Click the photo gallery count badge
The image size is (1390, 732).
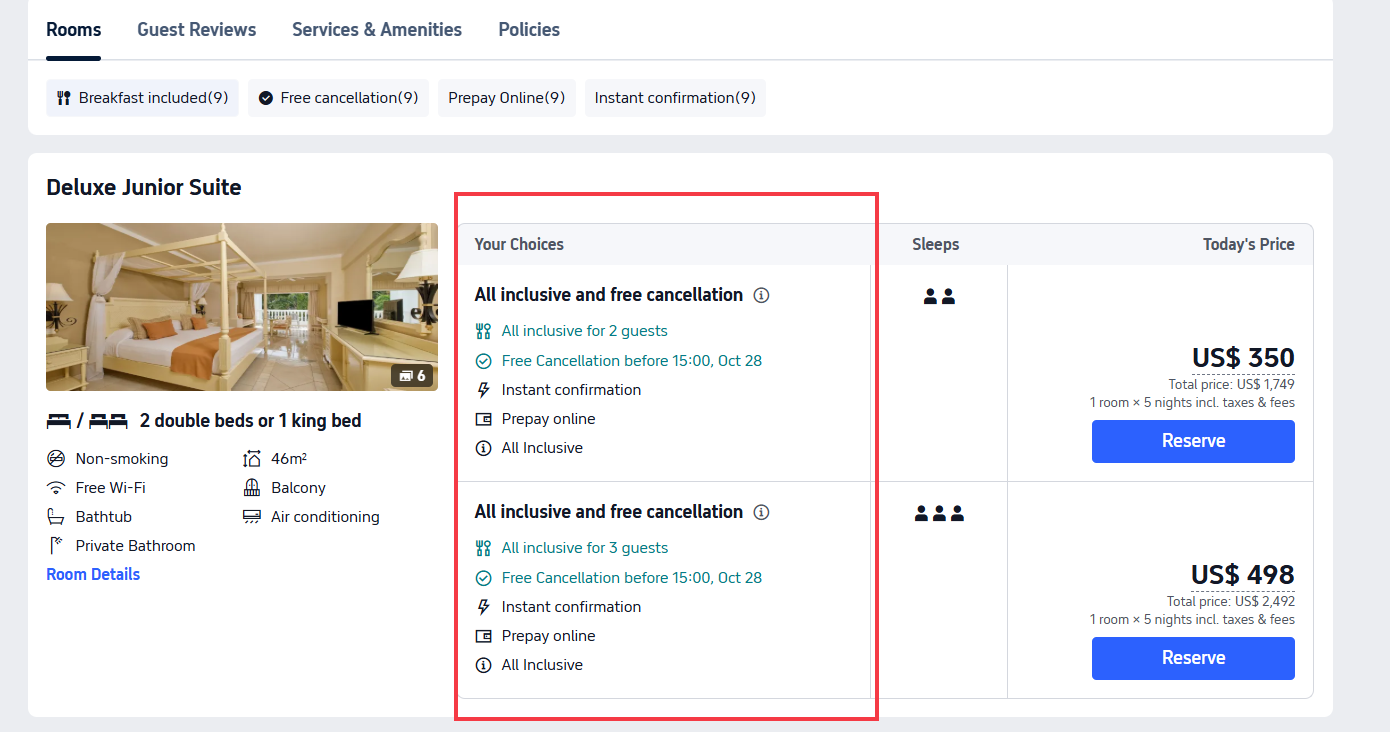(x=413, y=376)
